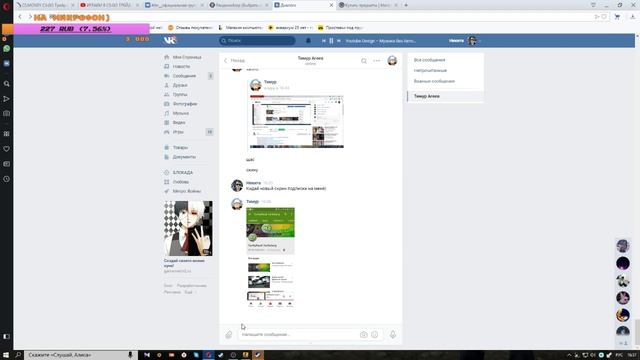Open the green mobile screenshot sent by Тимур

(270, 257)
